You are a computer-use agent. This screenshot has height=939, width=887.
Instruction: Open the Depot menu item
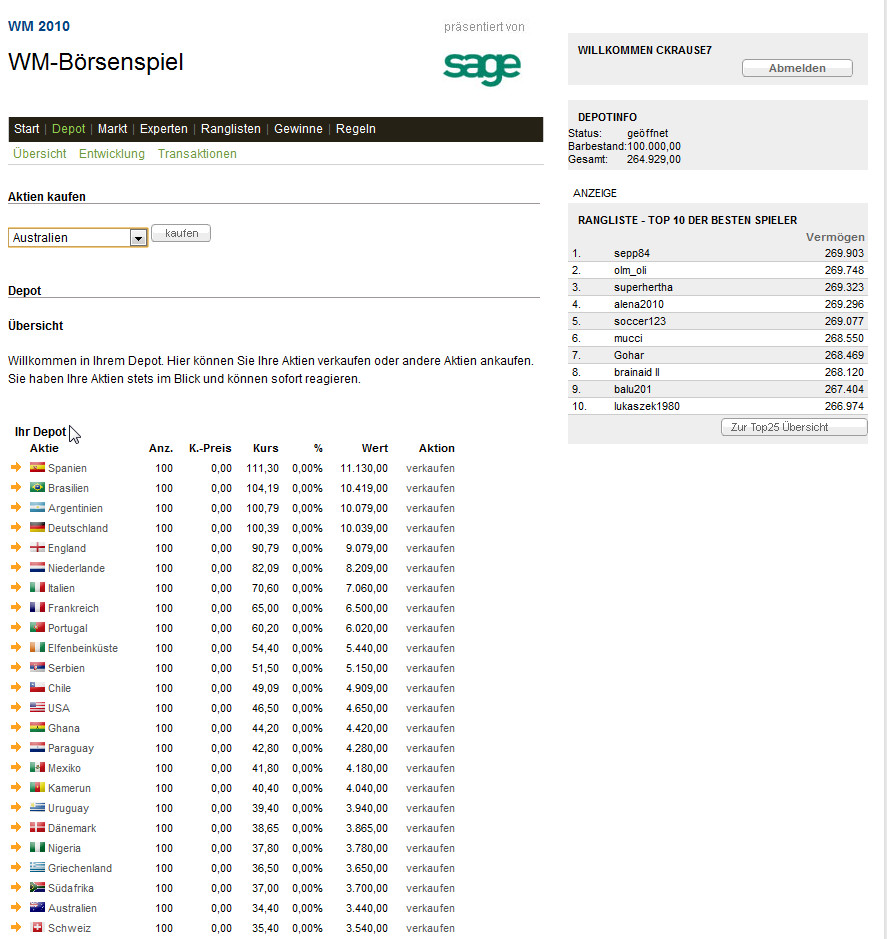pyautogui.click(x=68, y=129)
